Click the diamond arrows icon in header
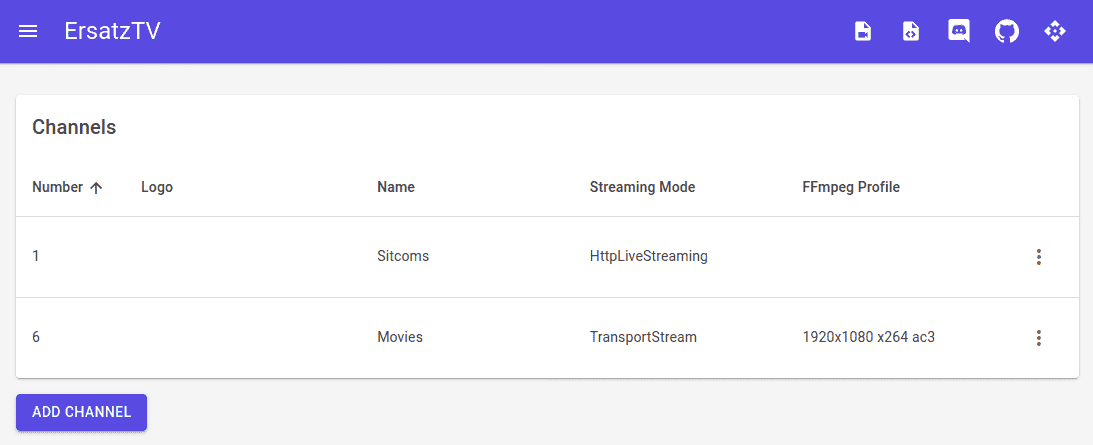The height and width of the screenshot is (445, 1093). point(1055,31)
